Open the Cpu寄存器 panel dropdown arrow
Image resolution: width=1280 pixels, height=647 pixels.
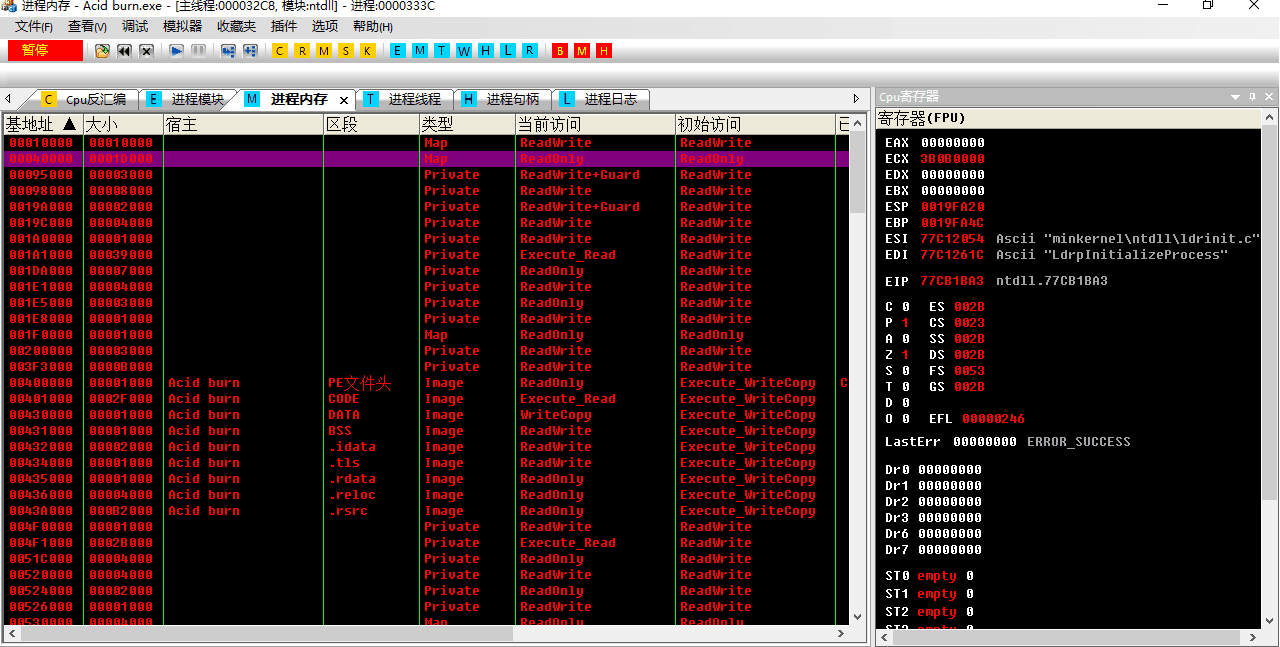(1235, 97)
